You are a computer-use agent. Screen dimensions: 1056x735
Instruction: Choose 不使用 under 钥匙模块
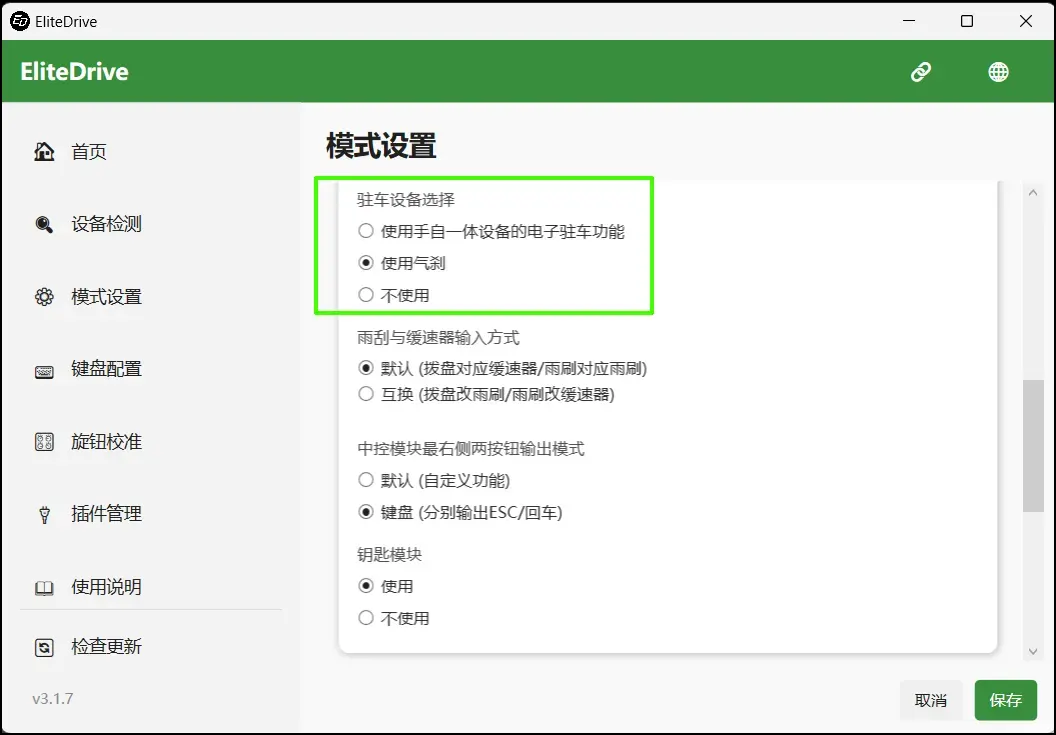point(394,618)
